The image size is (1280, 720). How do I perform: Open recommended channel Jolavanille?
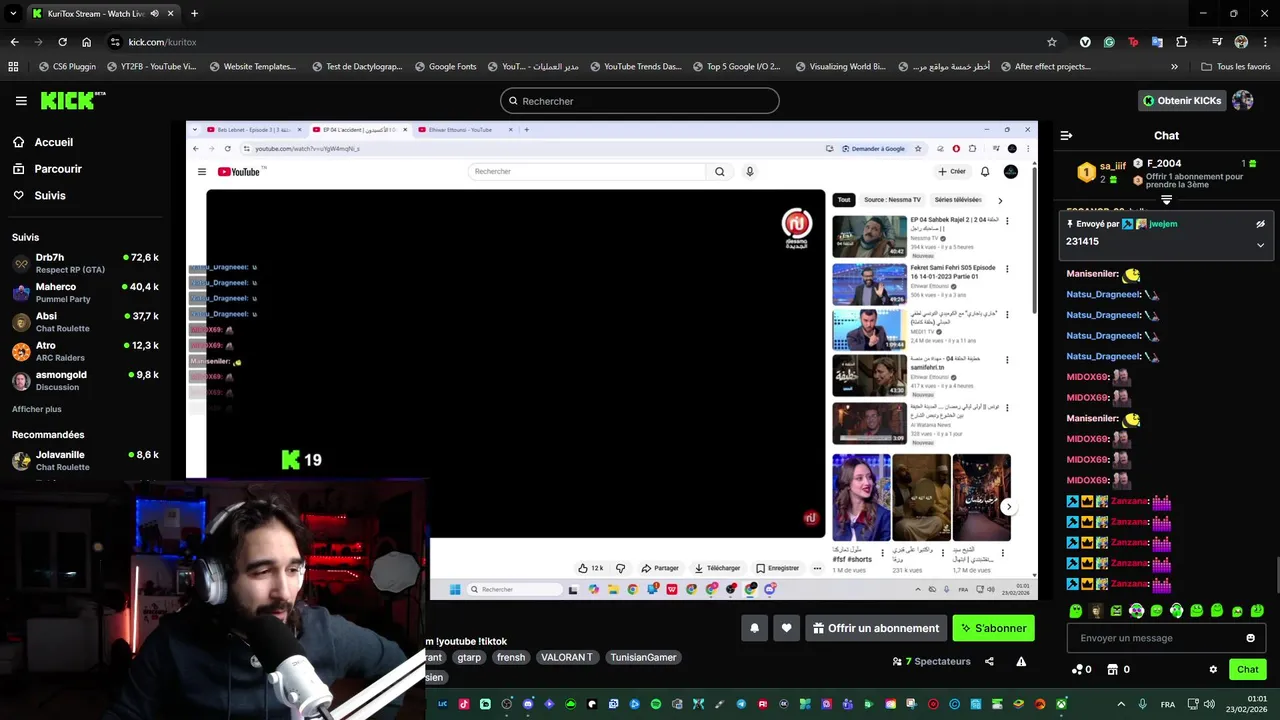tap(86, 460)
